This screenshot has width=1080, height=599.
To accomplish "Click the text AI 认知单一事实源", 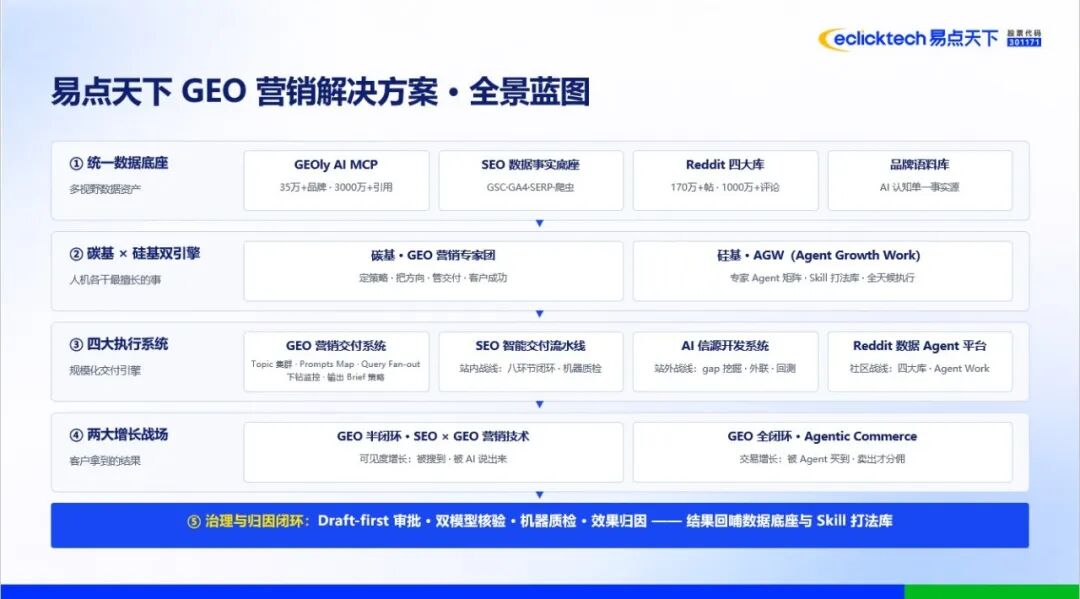I will 919,187.
